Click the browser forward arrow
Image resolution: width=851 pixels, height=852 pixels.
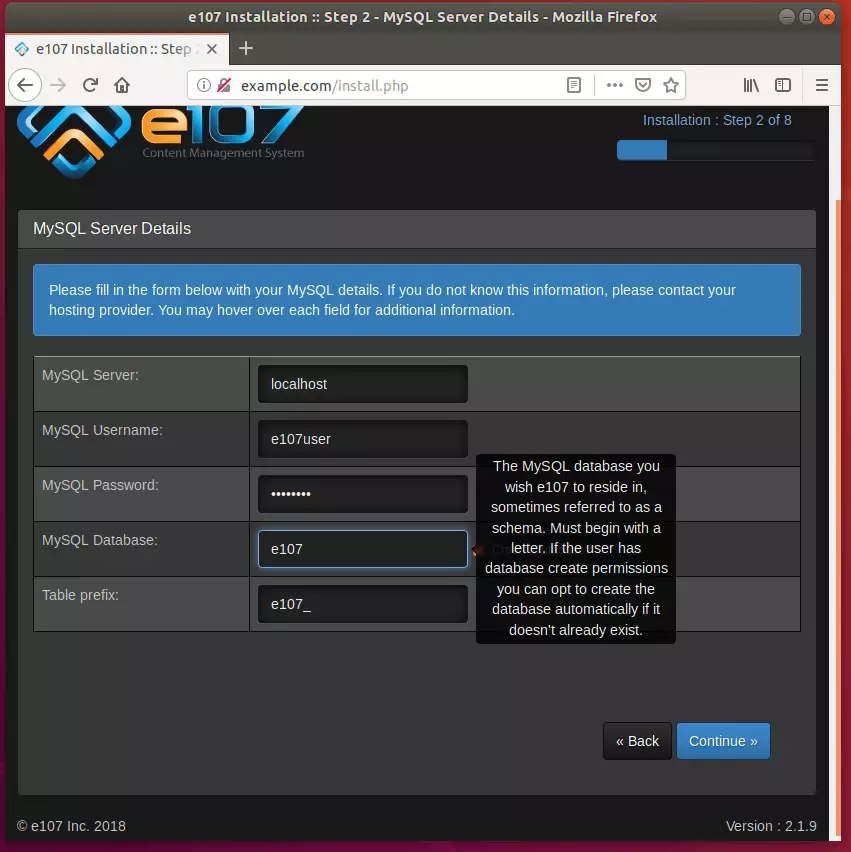point(58,85)
